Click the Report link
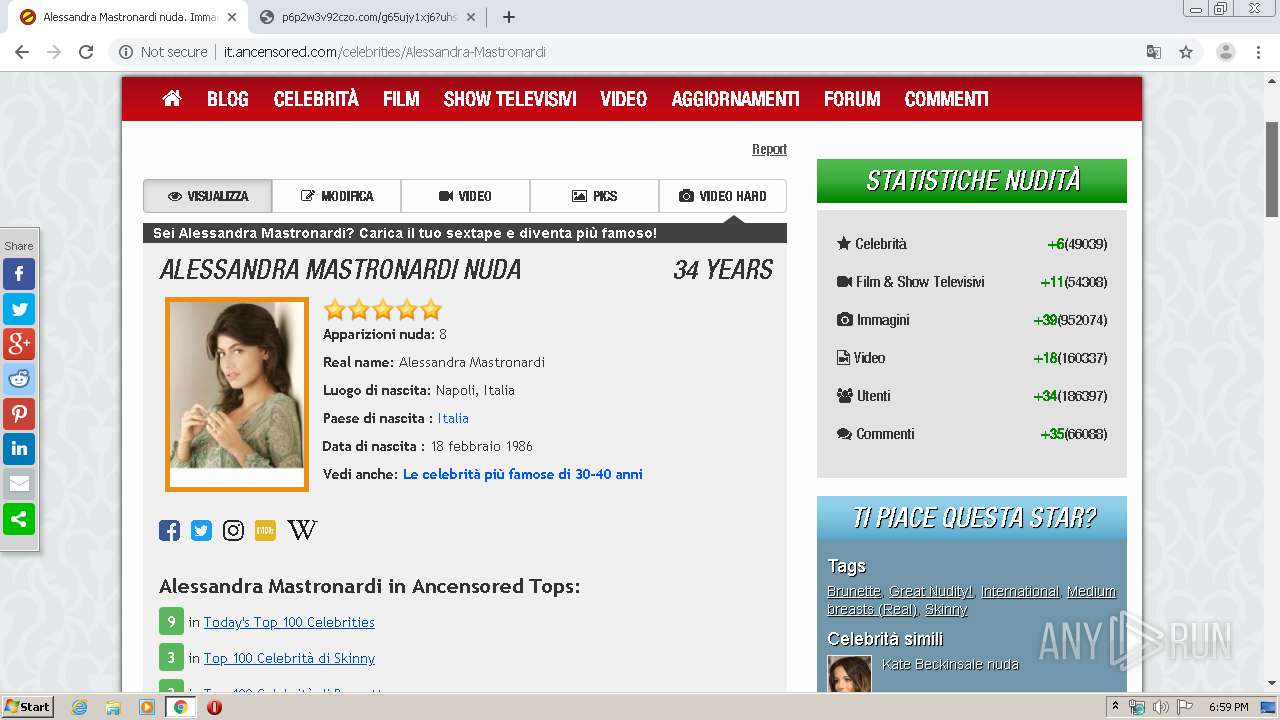Screen dimensions: 1280x720 [769, 149]
